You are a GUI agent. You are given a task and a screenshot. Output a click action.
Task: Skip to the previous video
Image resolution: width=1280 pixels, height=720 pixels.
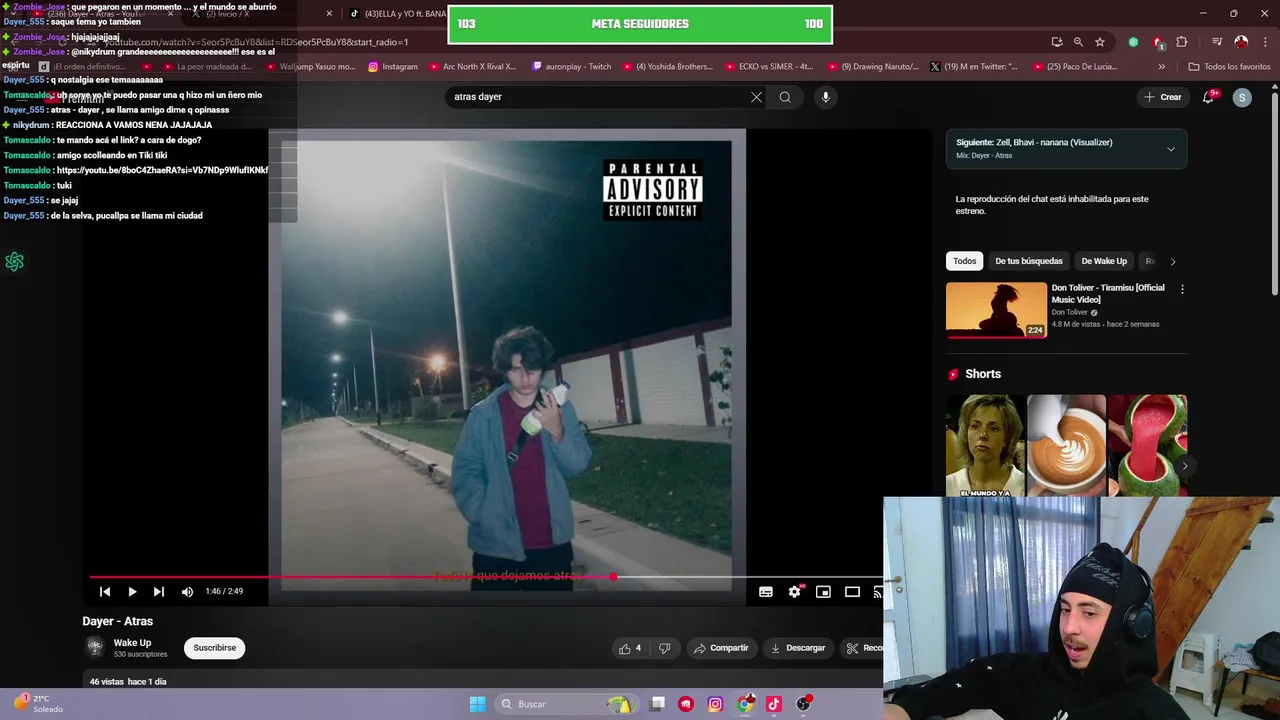click(105, 592)
